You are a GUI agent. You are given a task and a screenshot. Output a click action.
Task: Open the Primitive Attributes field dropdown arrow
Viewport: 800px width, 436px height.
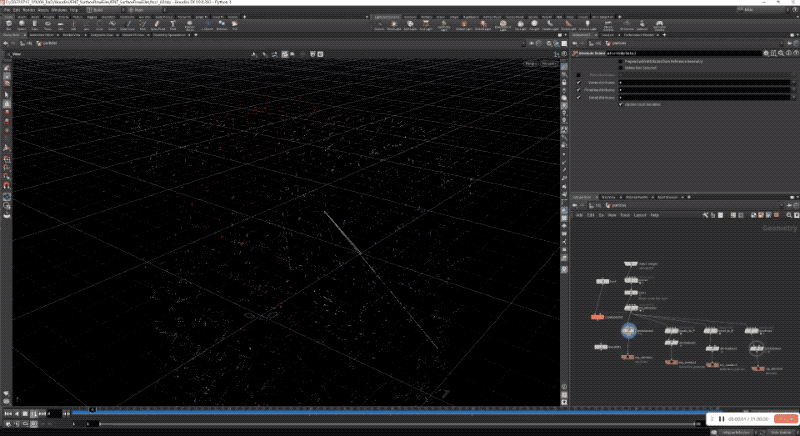(x=793, y=90)
